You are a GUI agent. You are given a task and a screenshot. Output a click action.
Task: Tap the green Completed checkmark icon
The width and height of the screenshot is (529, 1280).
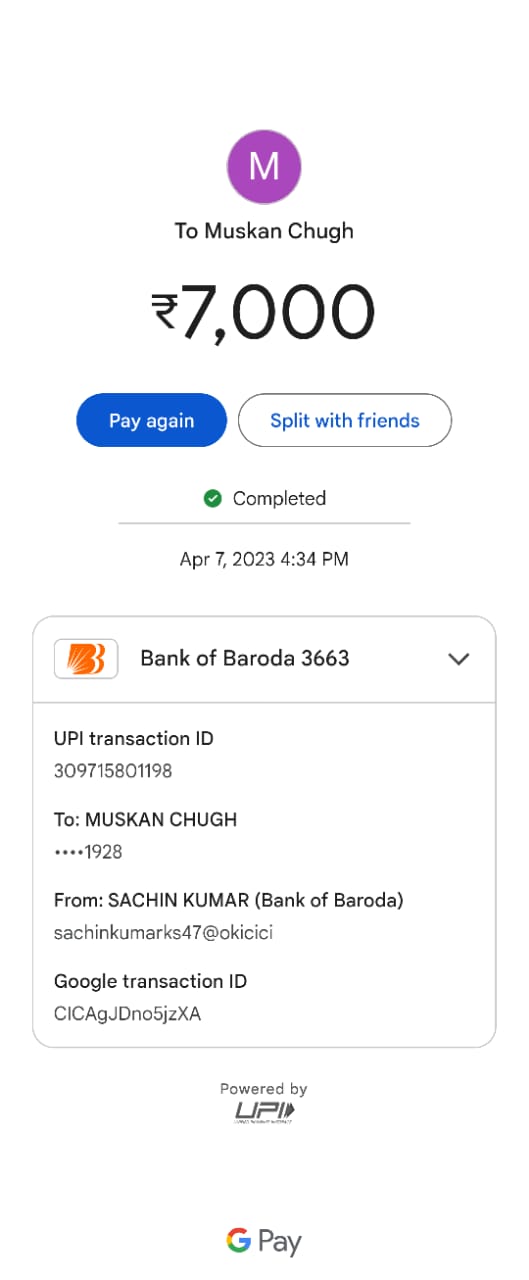212,498
